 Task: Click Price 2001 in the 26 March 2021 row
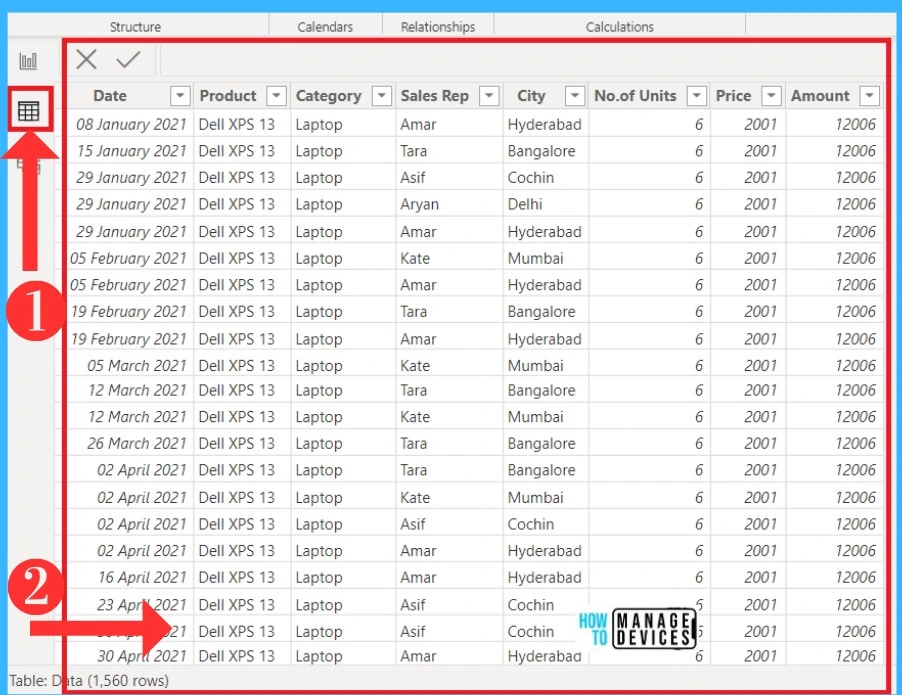click(760, 443)
